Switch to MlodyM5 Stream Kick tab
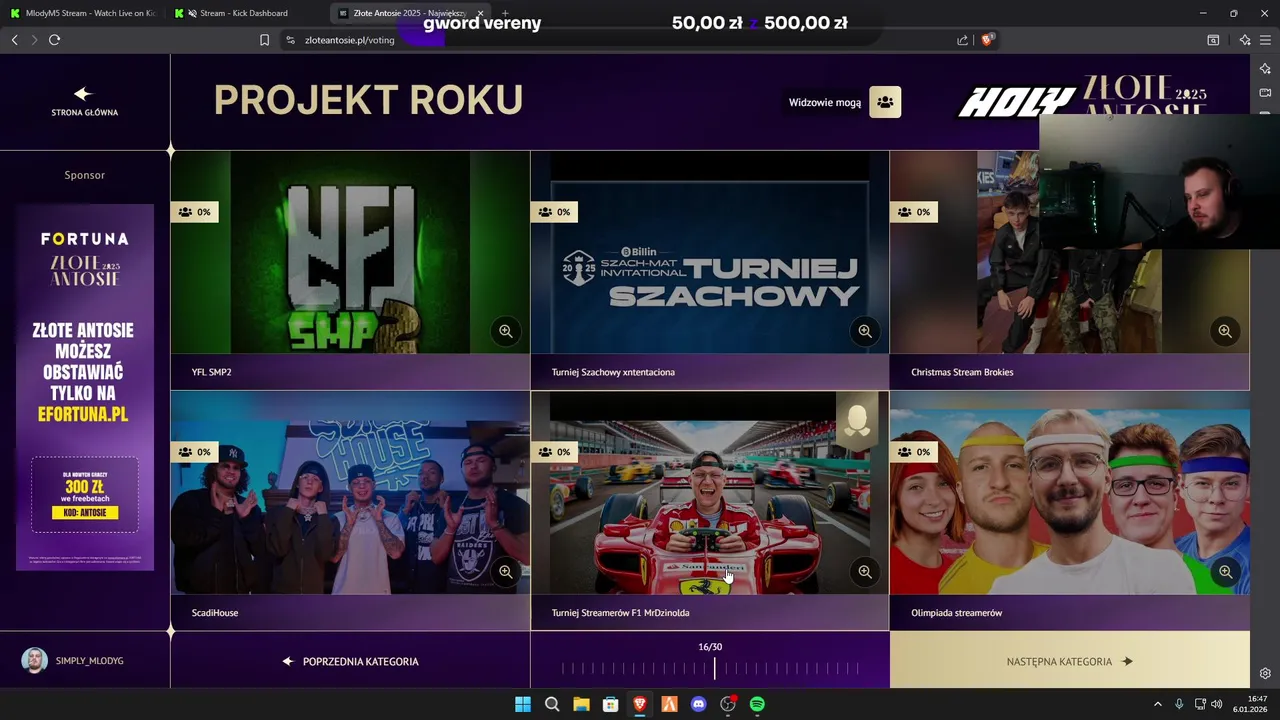 tap(82, 13)
